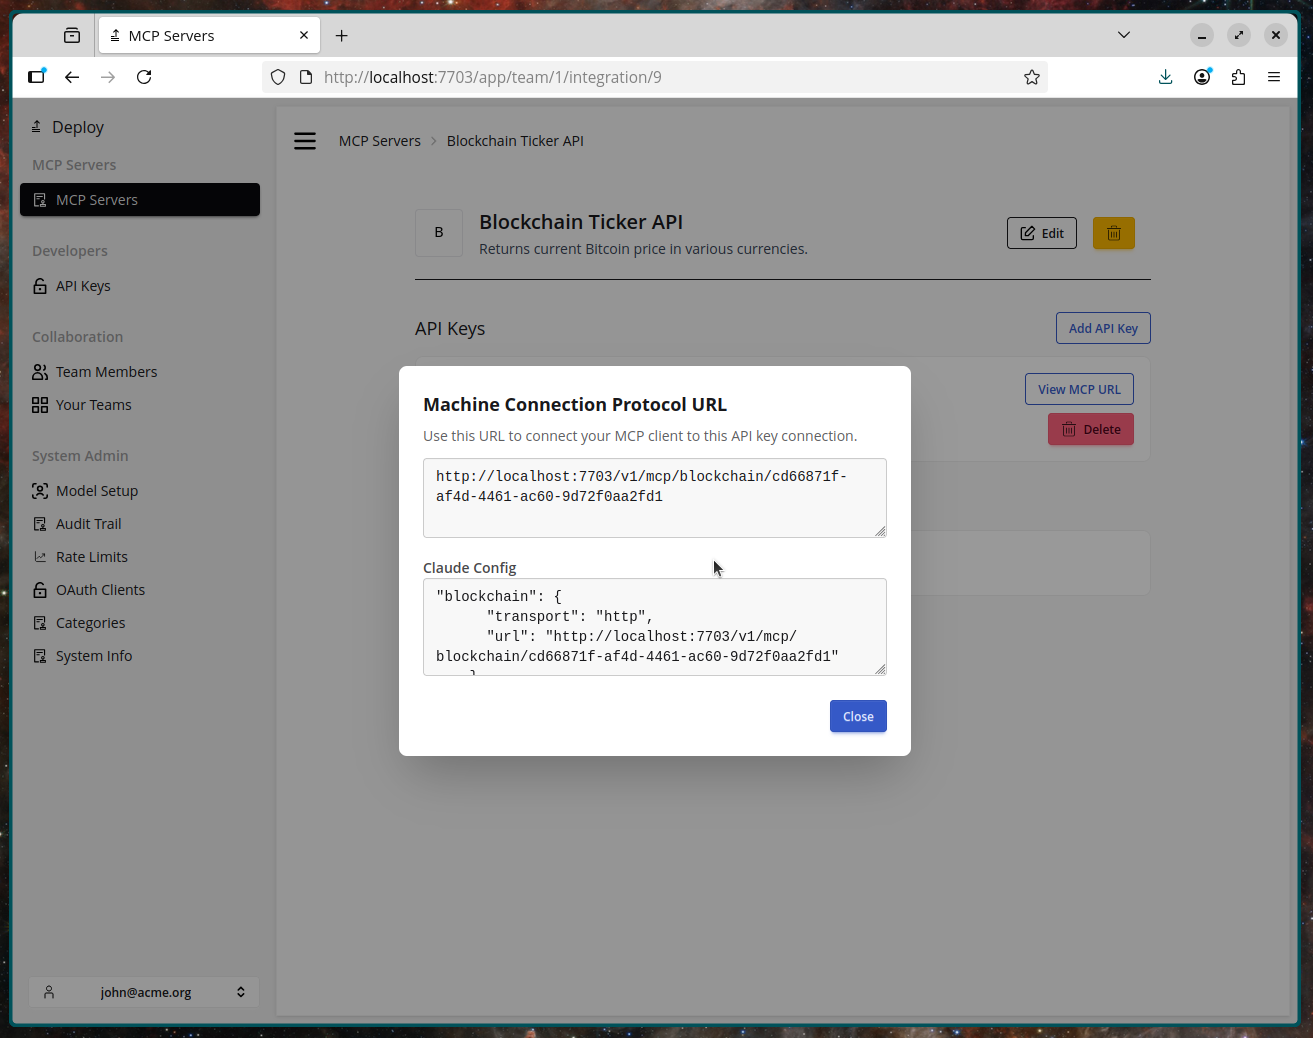Image resolution: width=1313 pixels, height=1038 pixels.
Task: Open the Firefox application menu
Action: 1274,76
